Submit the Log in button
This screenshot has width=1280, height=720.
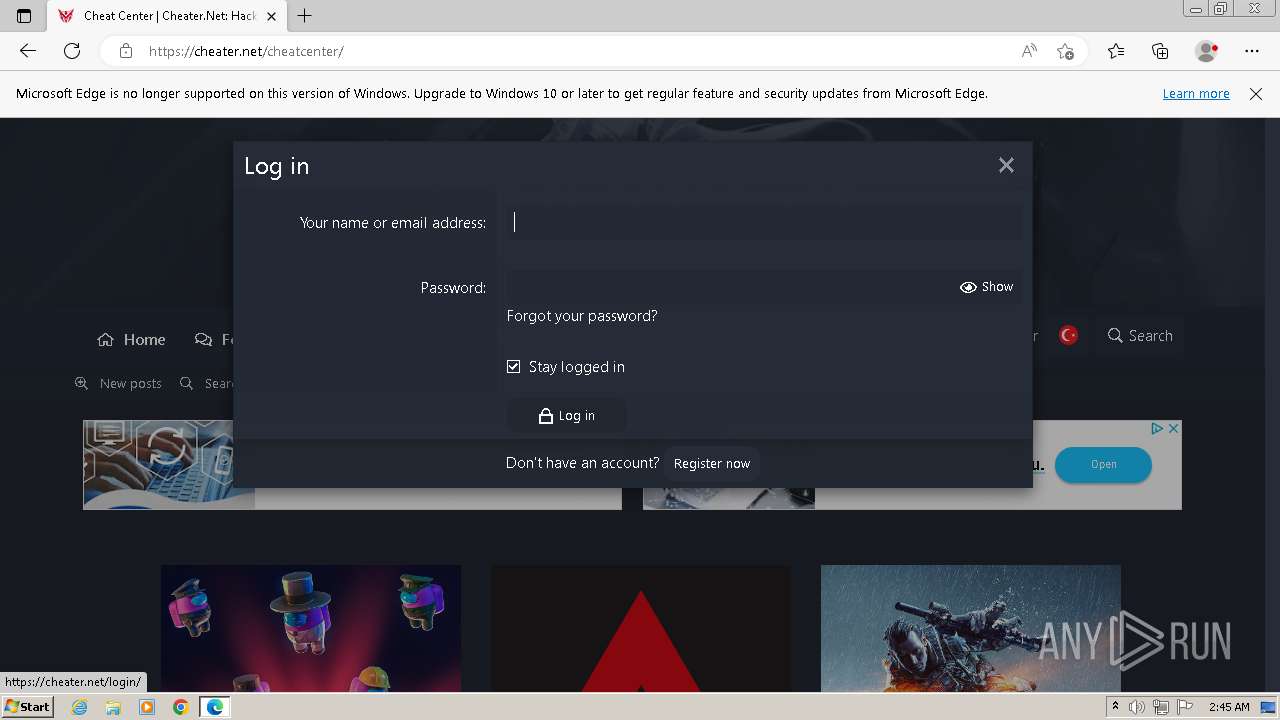click(566, 416)
